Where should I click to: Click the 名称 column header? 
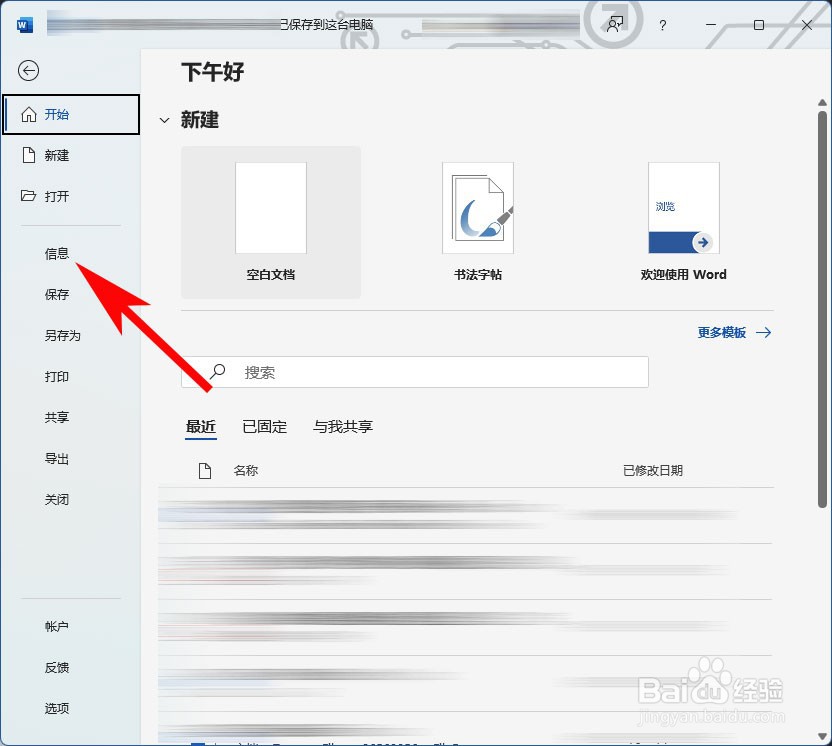(x=246, y=471)
